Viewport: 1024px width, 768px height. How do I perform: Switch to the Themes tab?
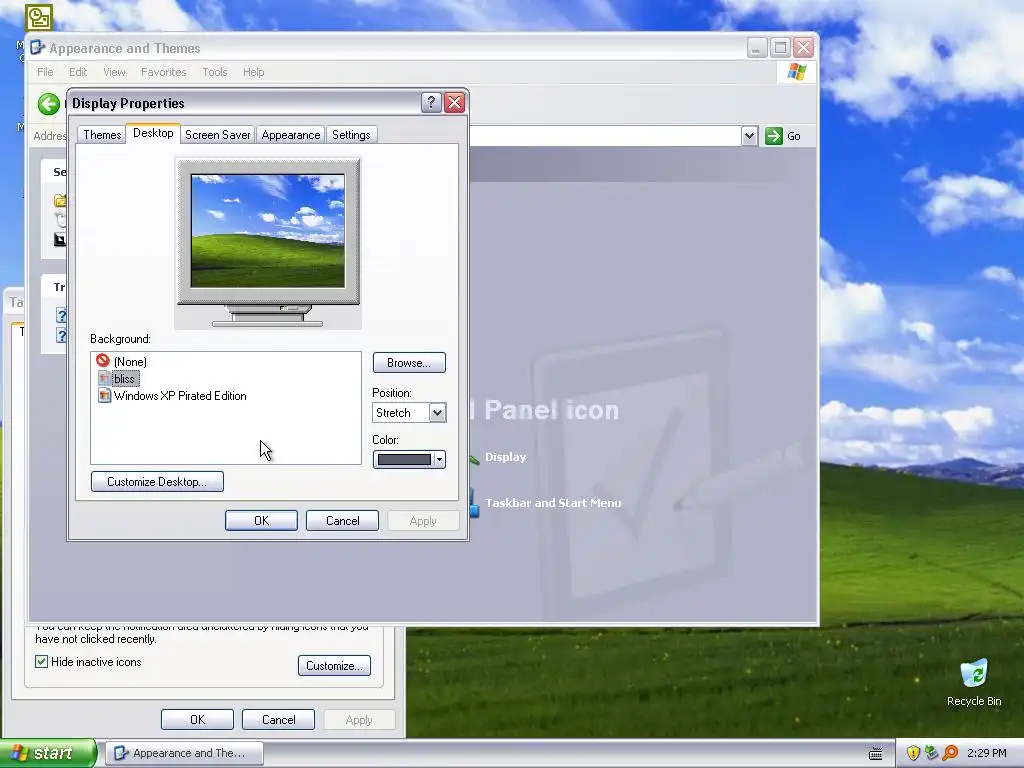click(102, 135)
